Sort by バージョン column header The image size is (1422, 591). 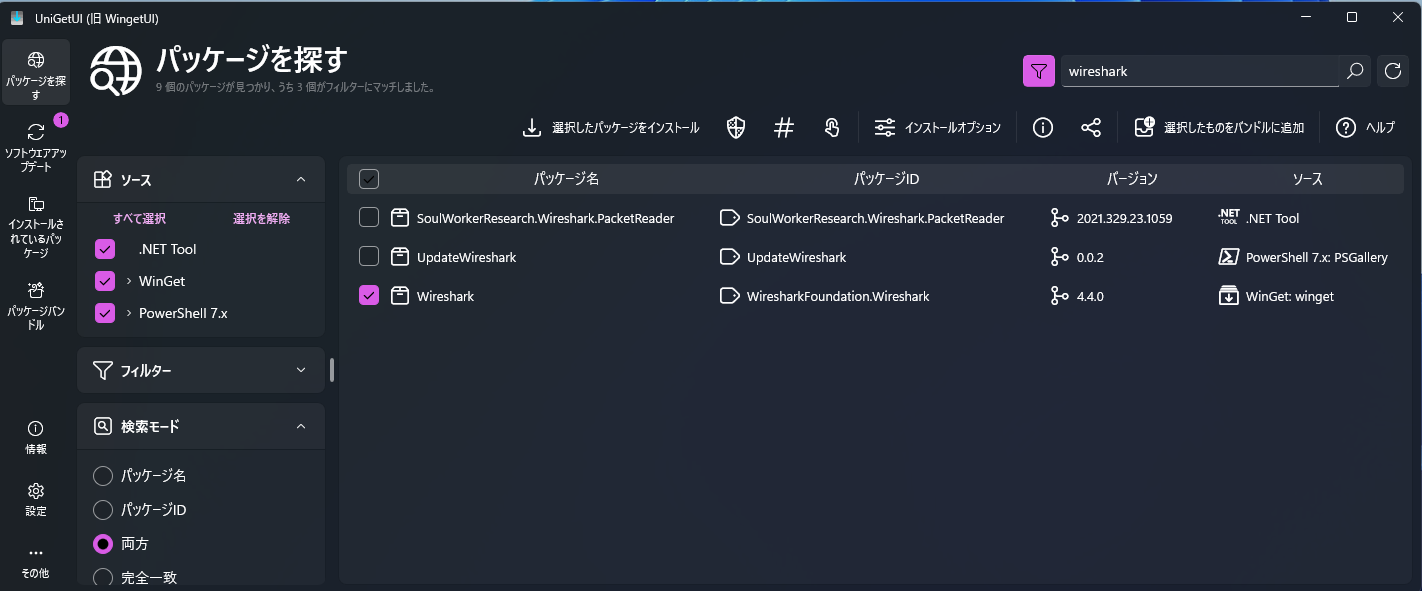point(1132,179)
